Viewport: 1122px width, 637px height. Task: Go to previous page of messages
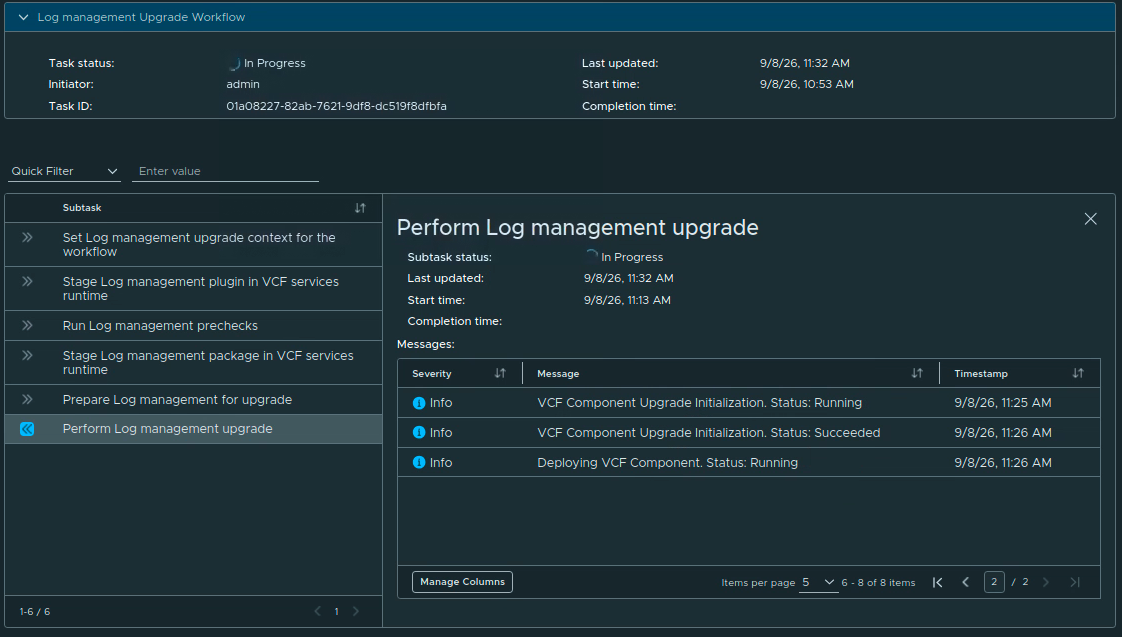click(965, 583)
